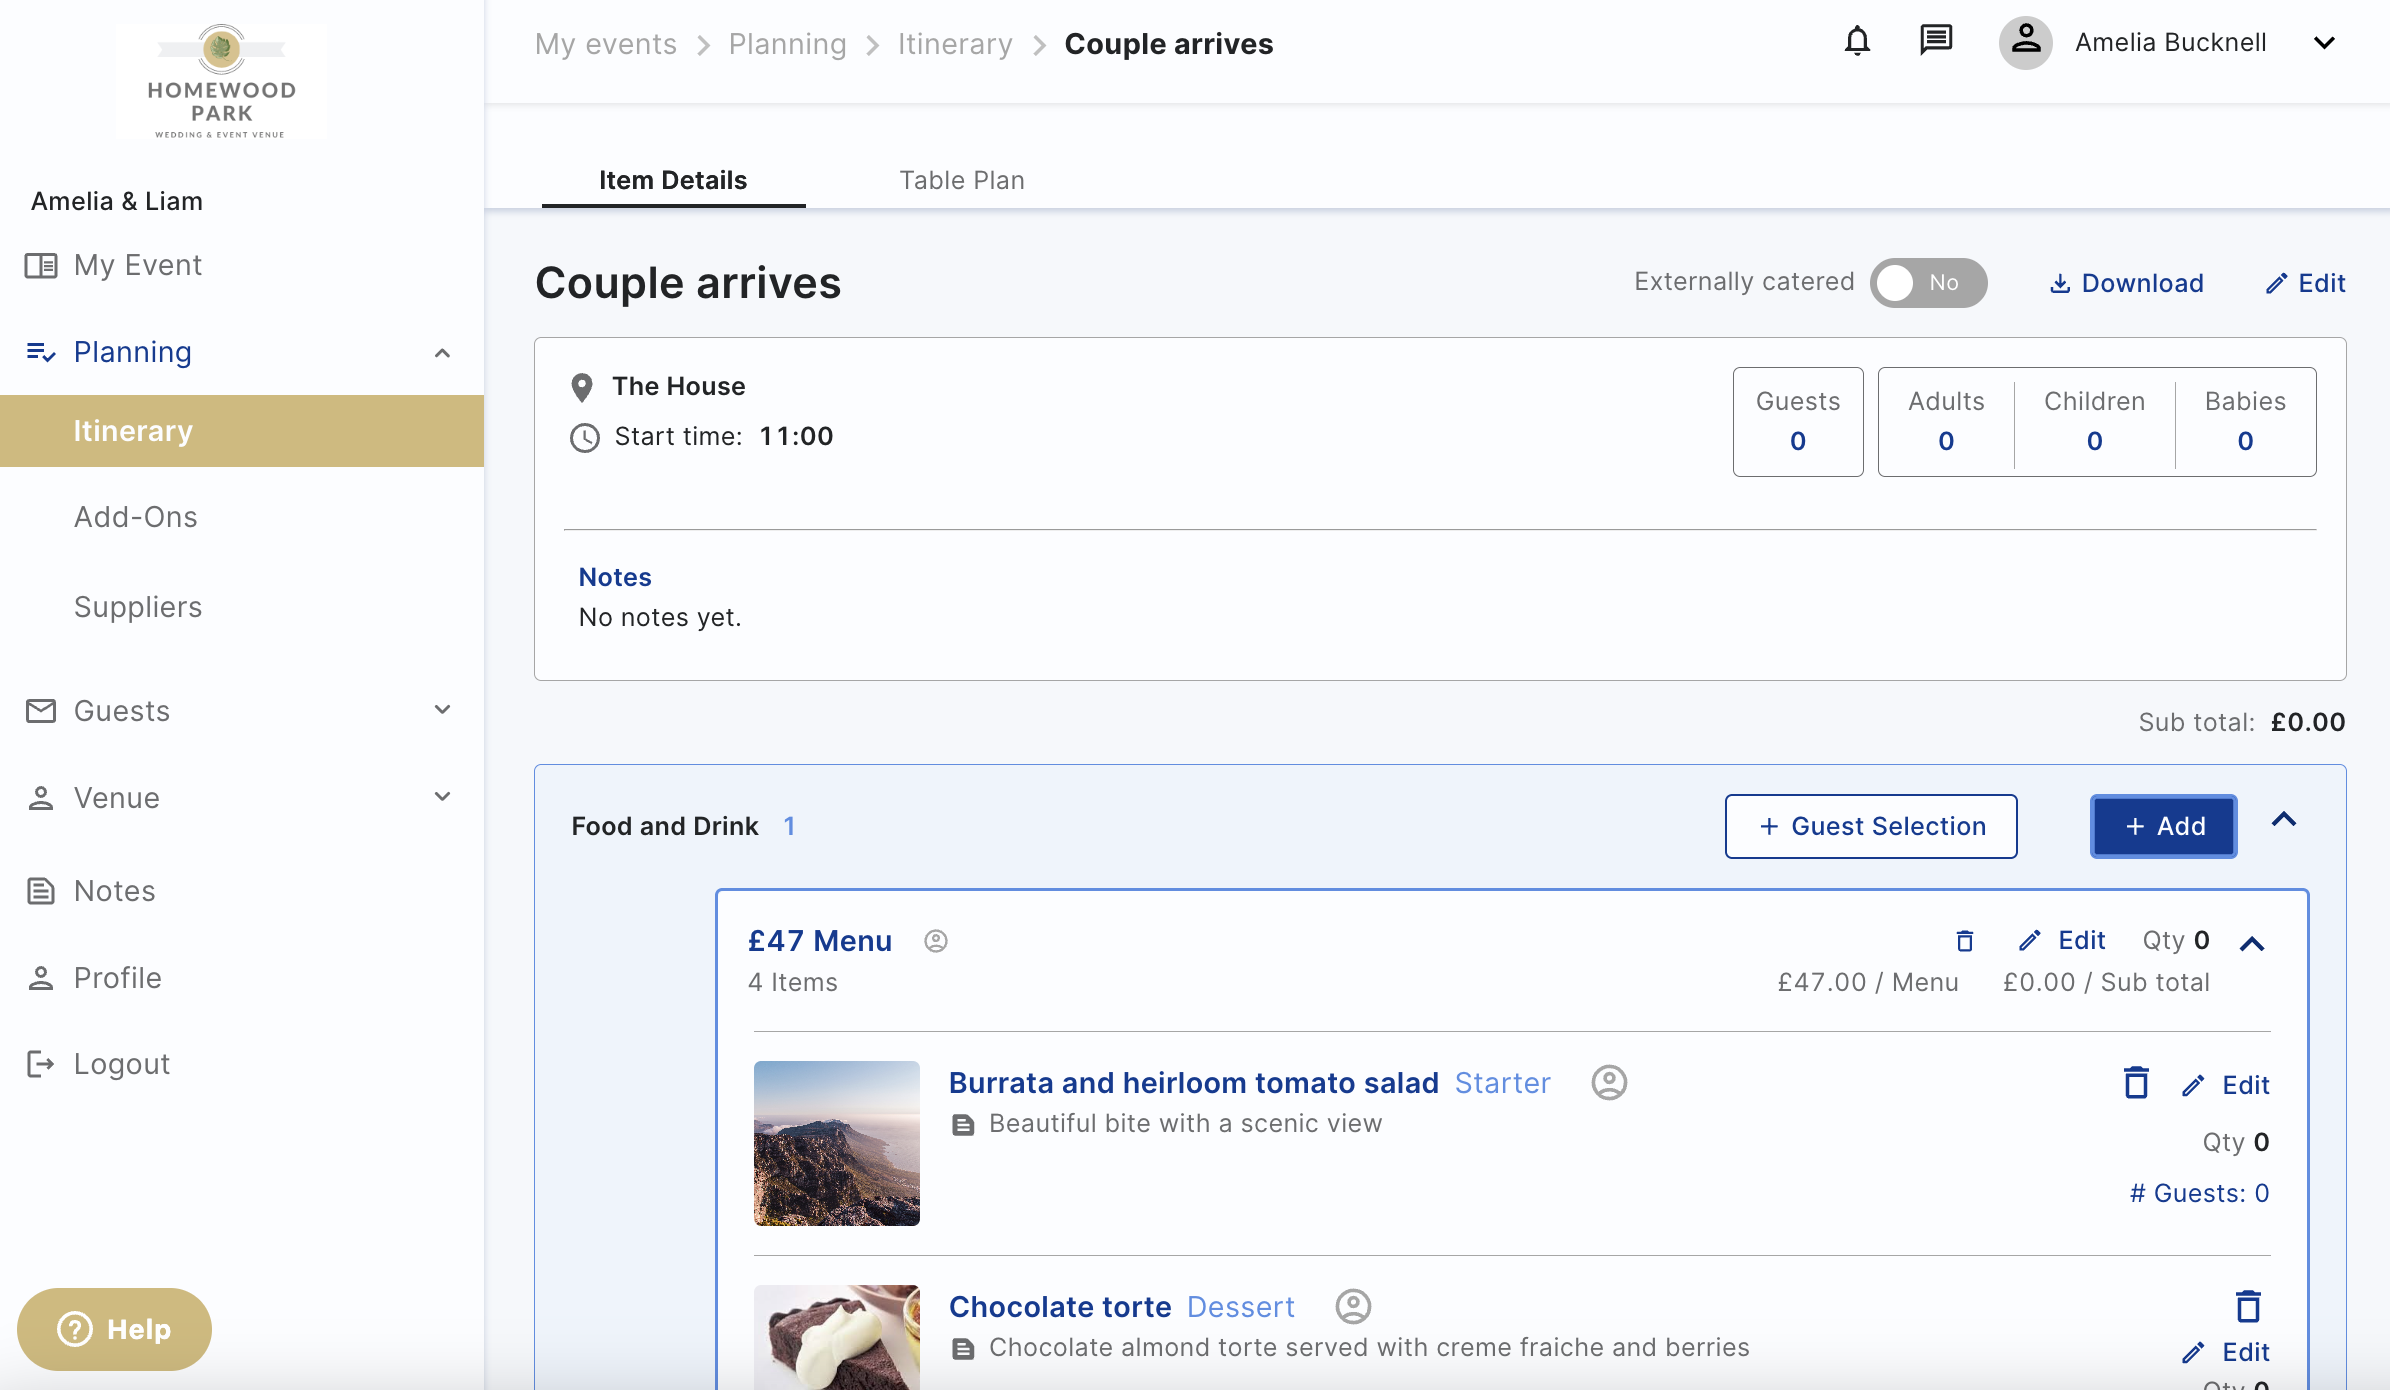Click the Planning checklist icon

pyautogui.click(x=41, y=352)
